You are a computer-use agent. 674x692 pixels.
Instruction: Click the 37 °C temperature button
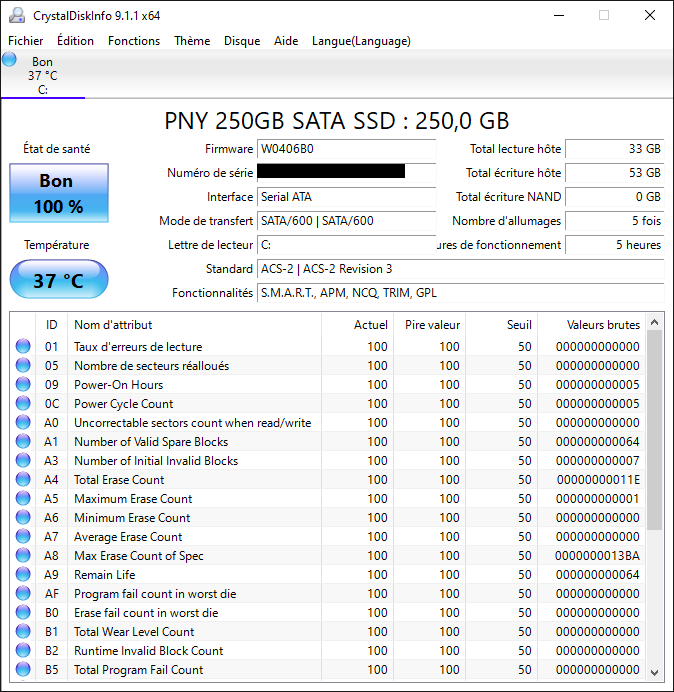tap(58, 280)
